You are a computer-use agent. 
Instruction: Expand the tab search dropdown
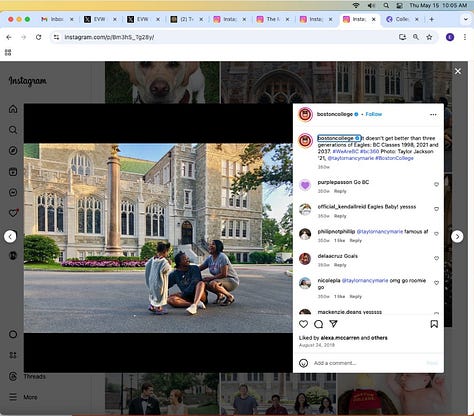(x=466, y=19)
